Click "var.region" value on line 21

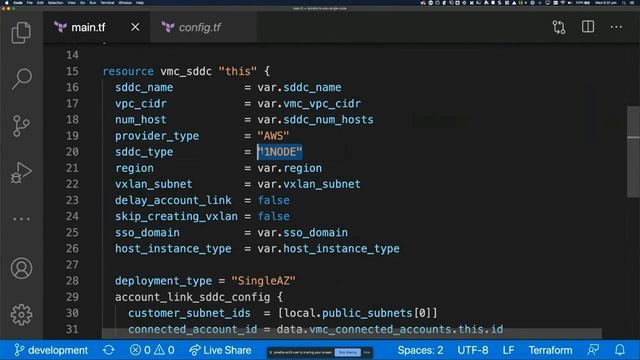[289, 168]
